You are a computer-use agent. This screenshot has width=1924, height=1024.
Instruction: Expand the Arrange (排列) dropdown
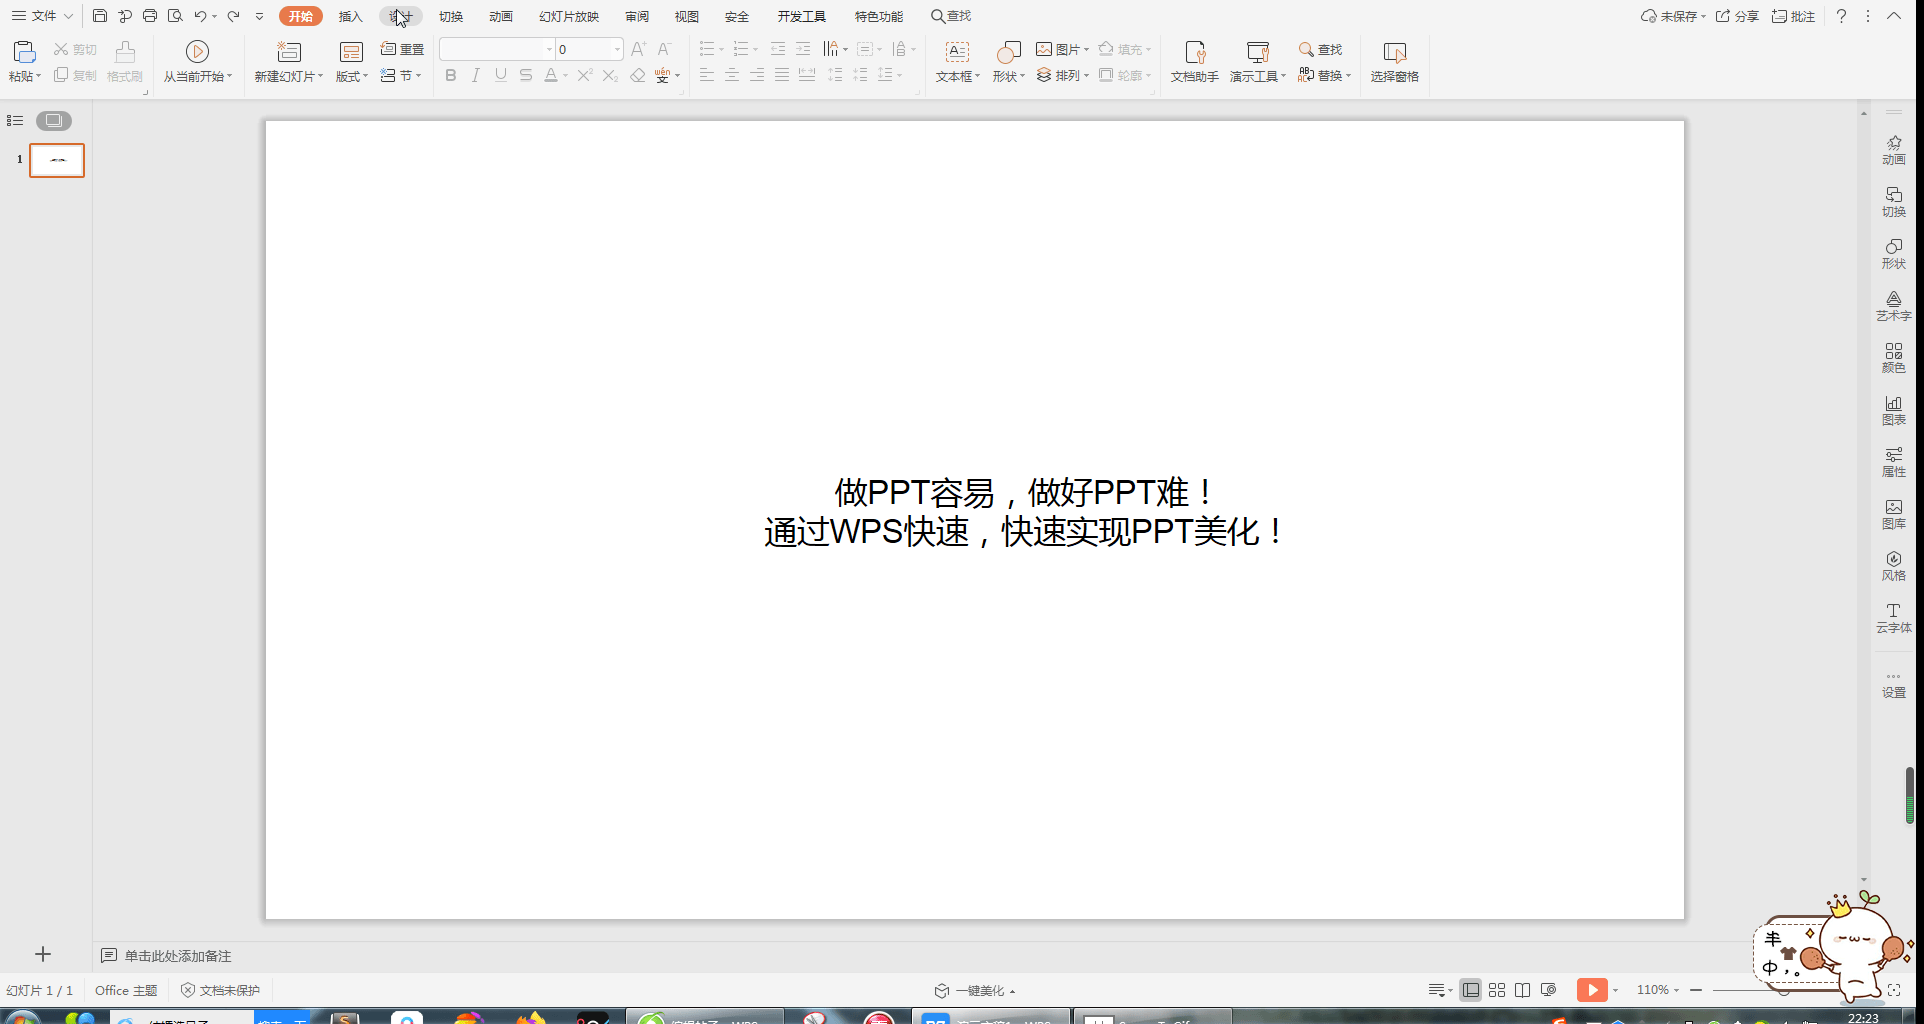pos(1062,76)
